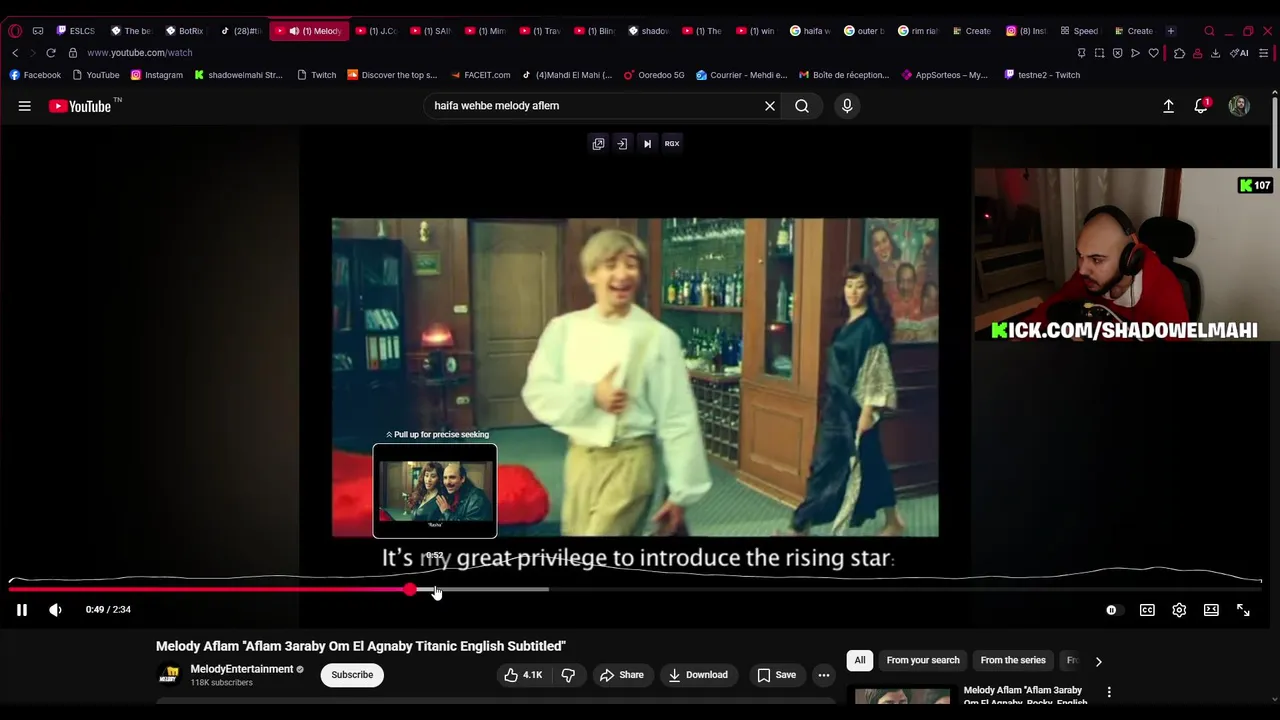This screenshot has height=720, width=1280.
Task: Enter full screen mode
Action: point(1243,610)
